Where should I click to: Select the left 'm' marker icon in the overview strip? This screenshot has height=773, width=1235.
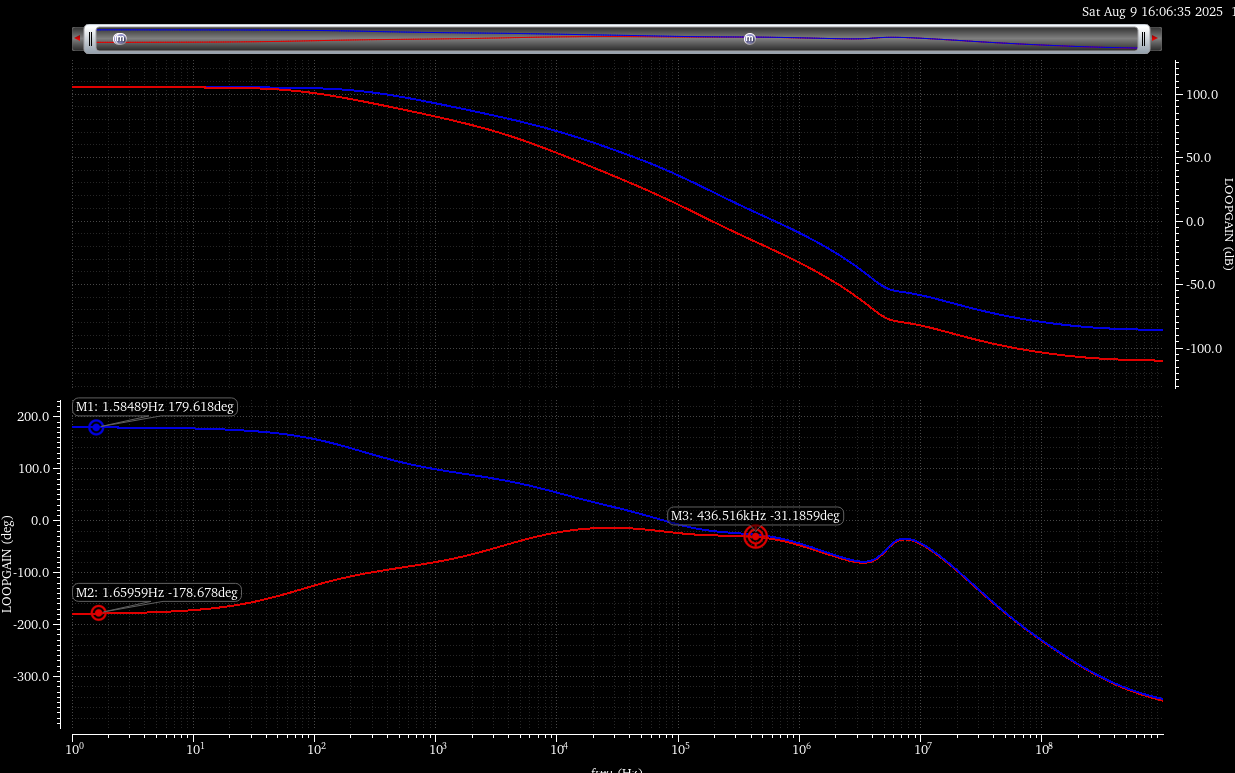click(x=120, y=39)
